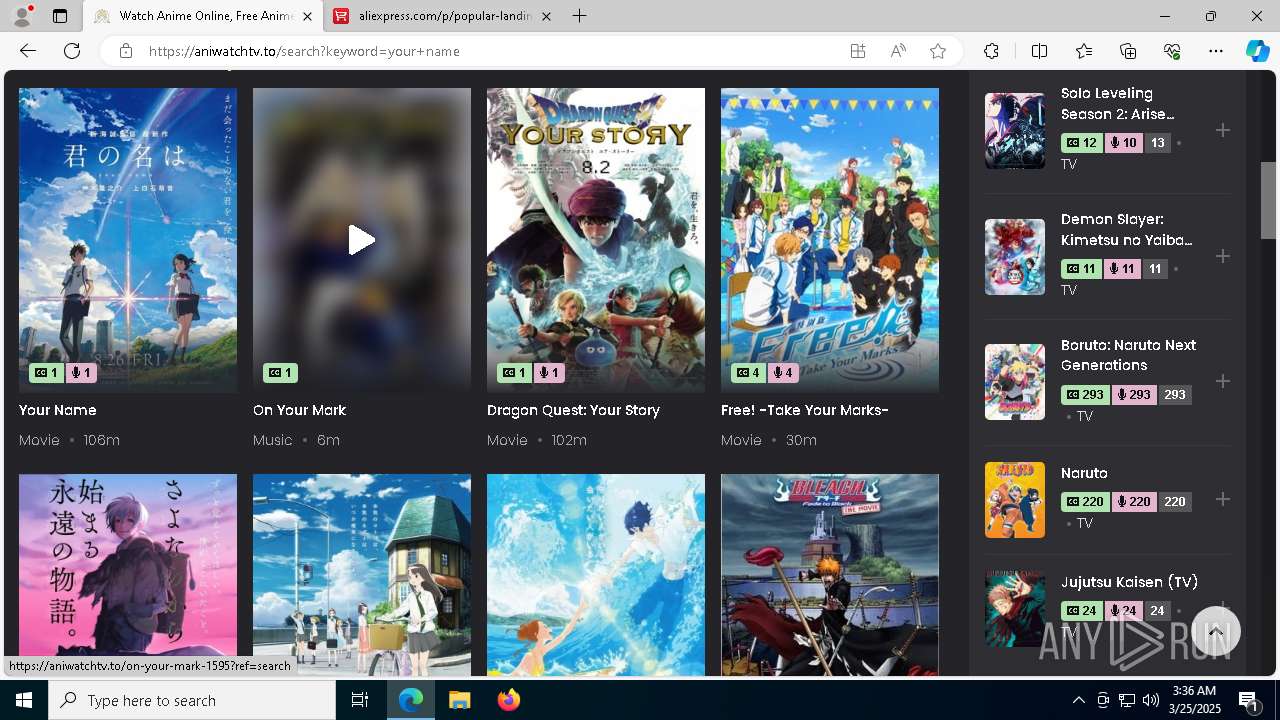Open Boruto: Naruto Next Generations link
This screenshot has height=720, width=1280.
(x=1128, y=355)
